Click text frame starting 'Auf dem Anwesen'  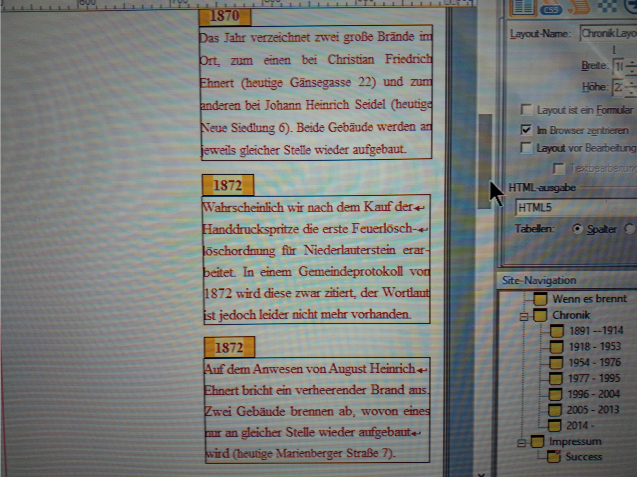[317, 410]
